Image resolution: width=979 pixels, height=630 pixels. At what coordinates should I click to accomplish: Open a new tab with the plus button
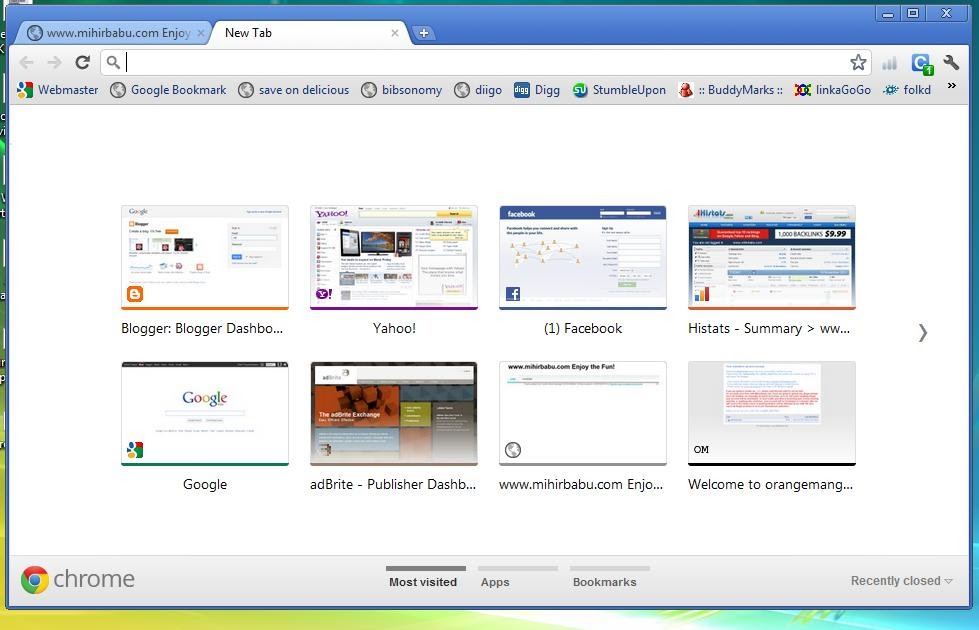(423, 33)
